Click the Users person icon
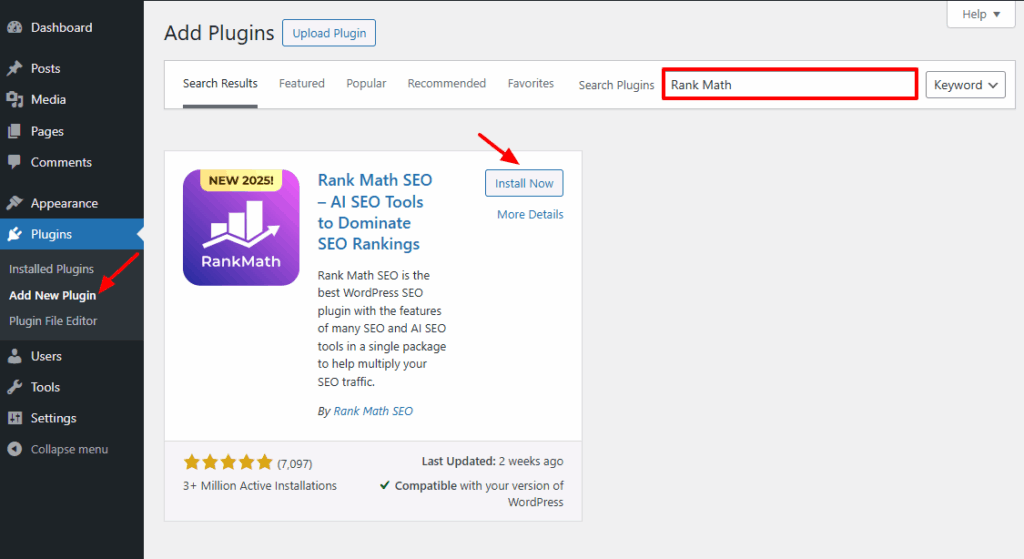This screenshot has width=1024, height=559. tap(14, 356)
